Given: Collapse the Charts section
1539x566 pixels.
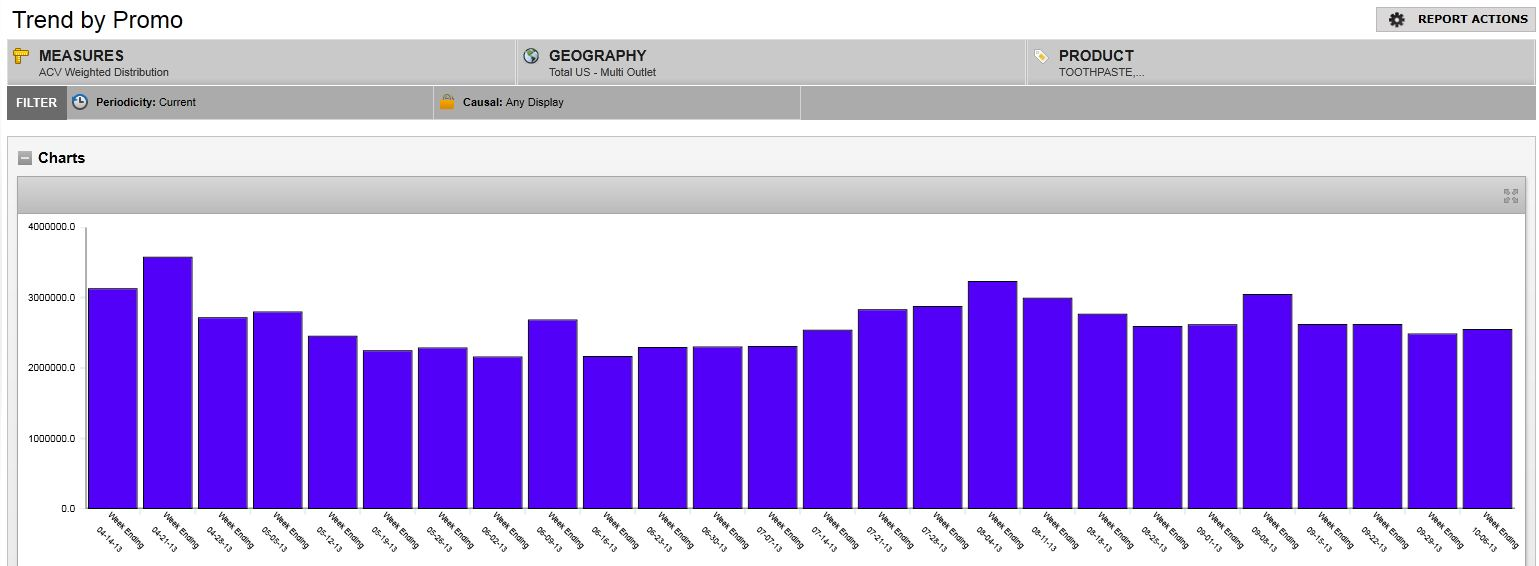Looking at the screenshot, I should pos(25,158).
